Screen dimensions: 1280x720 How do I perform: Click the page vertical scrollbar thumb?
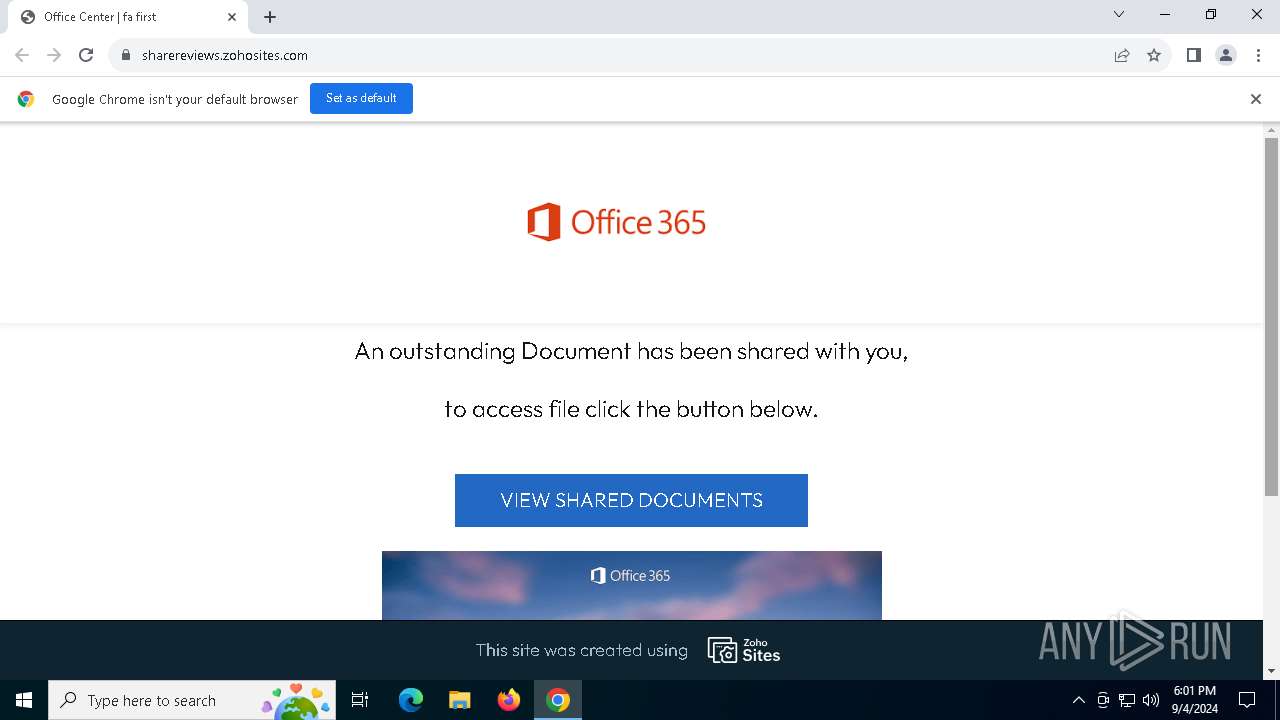[1272, 316]
